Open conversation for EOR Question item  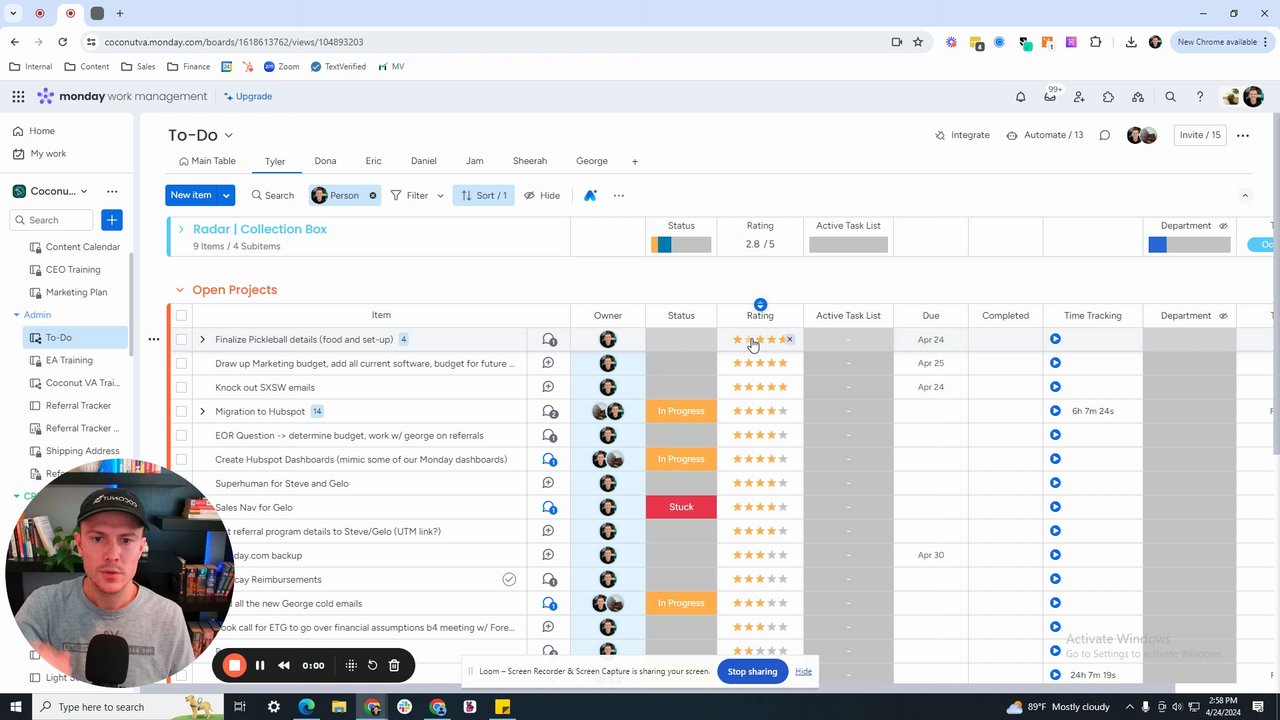click(548, 435)
